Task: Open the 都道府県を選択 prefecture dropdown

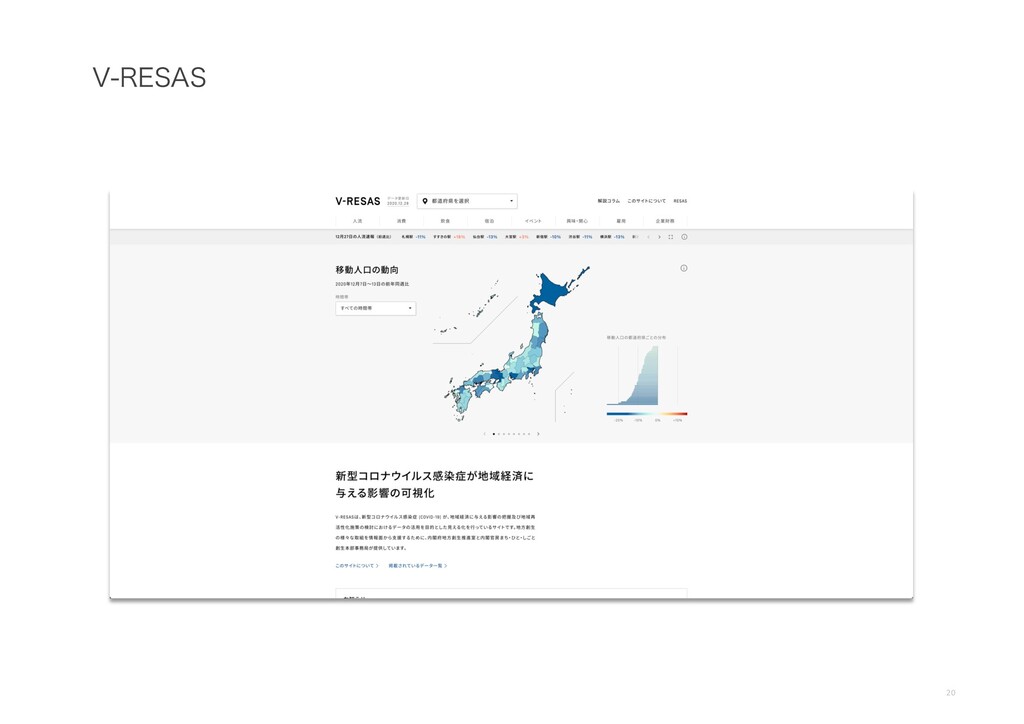Action: point(467,201)
